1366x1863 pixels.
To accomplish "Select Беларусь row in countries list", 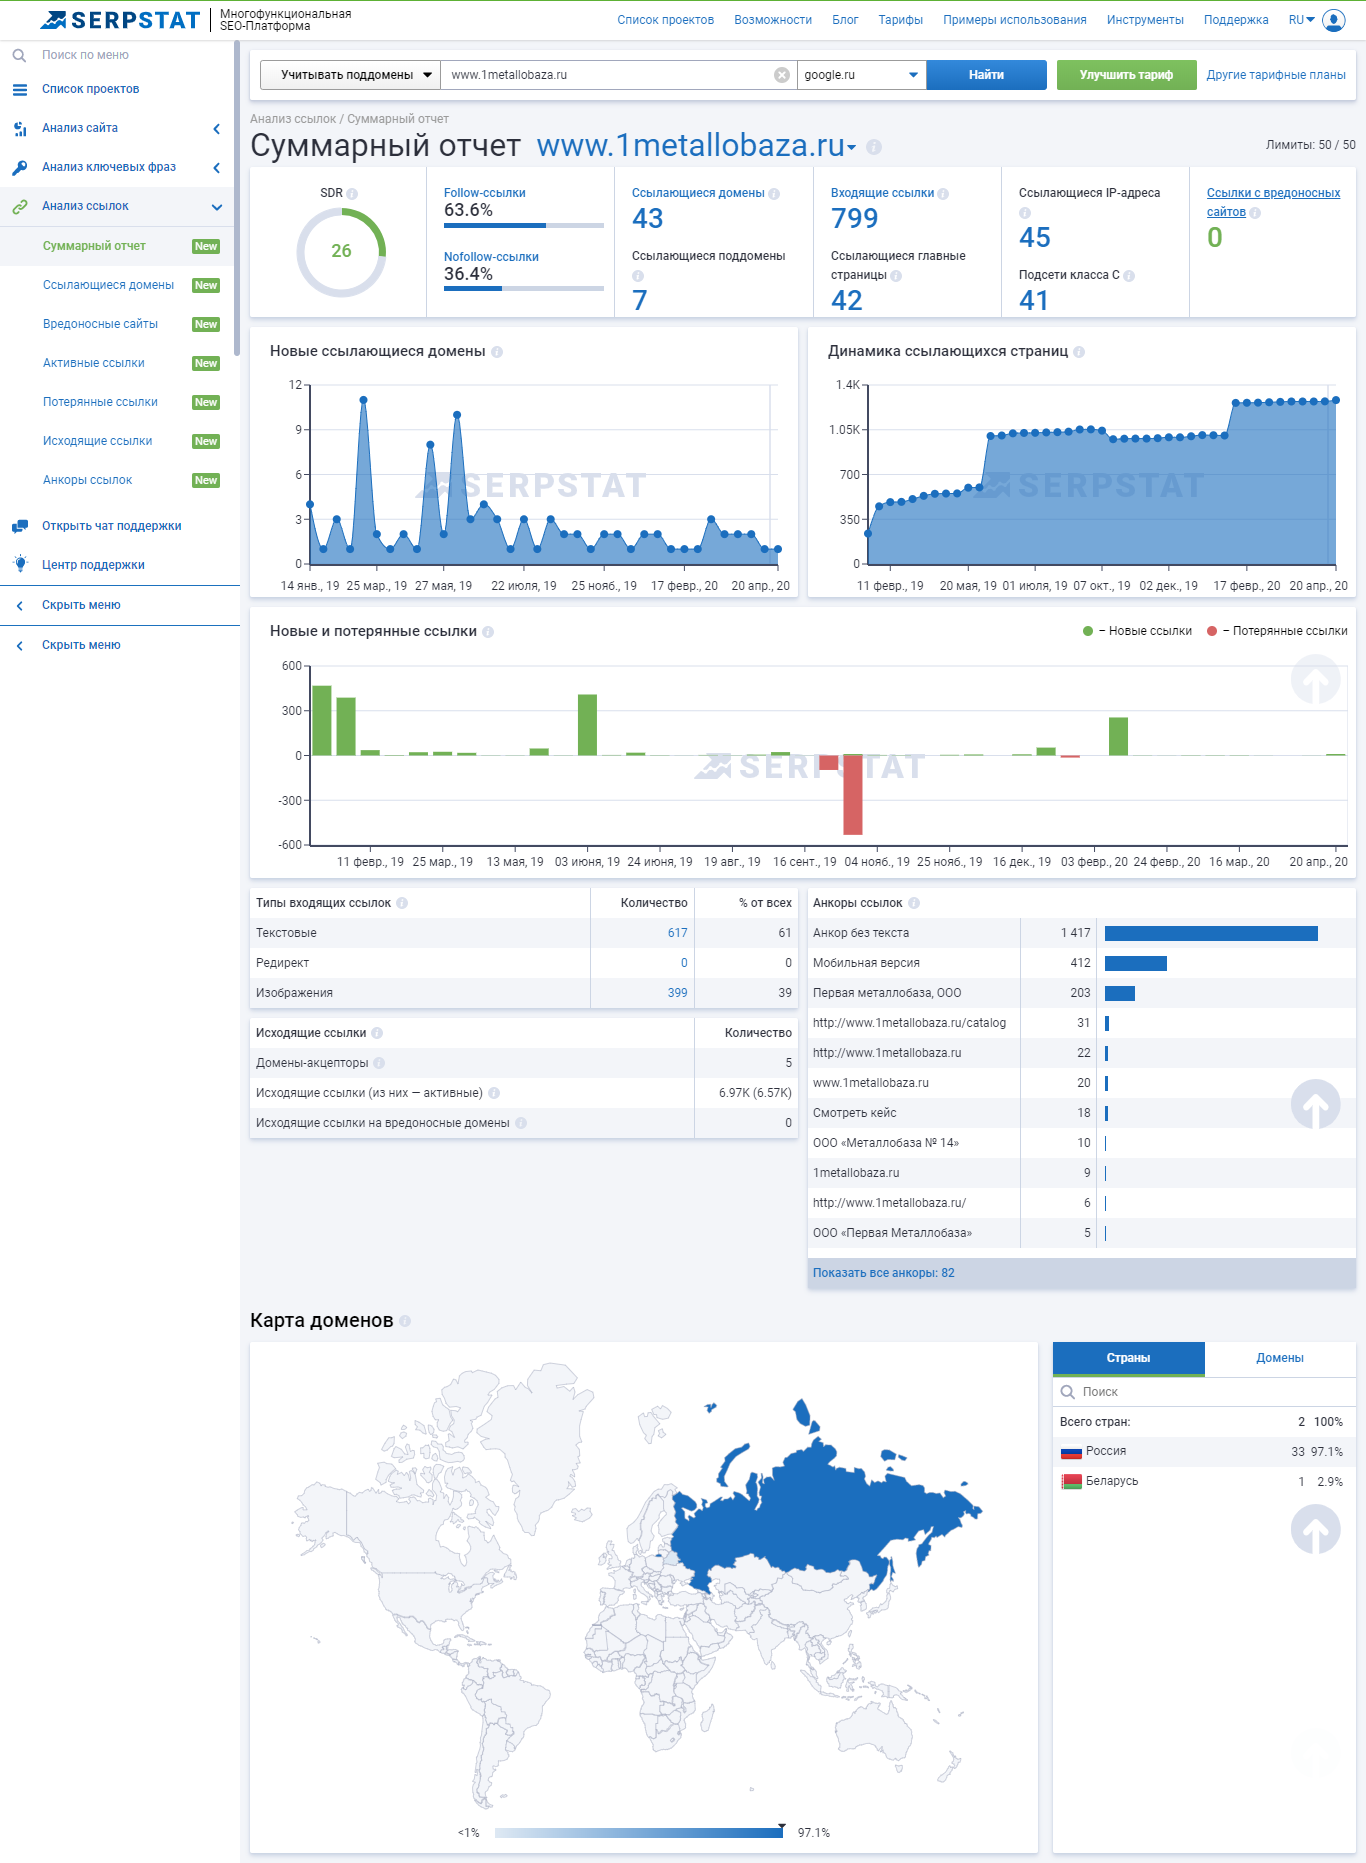I will [1204, 1481].
